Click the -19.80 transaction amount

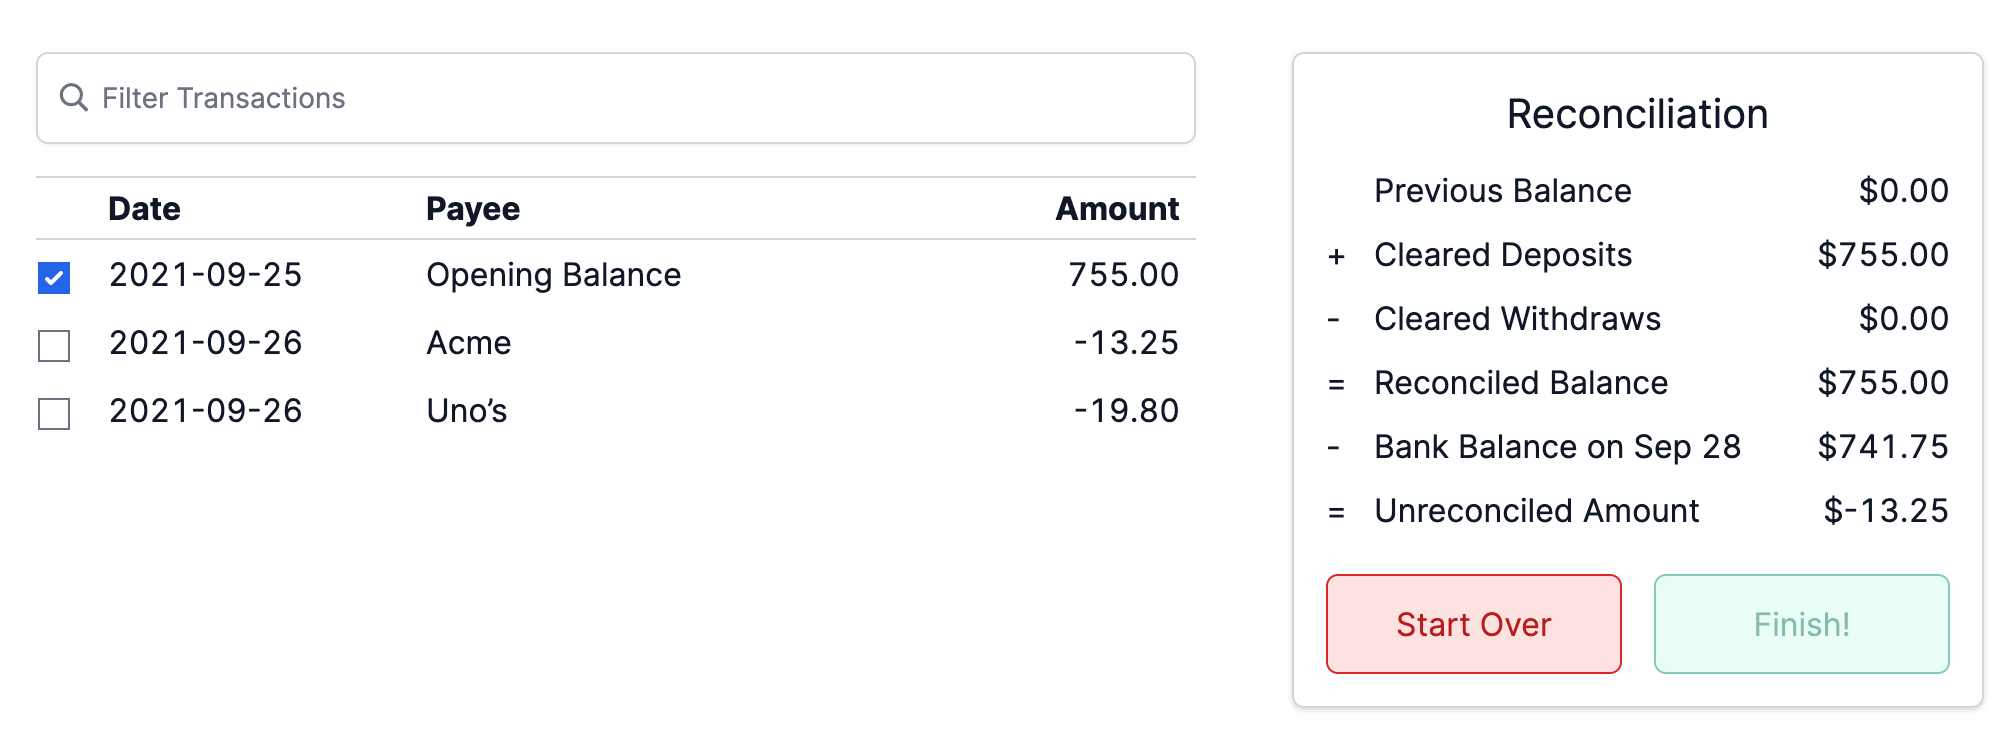[1126, 411]
